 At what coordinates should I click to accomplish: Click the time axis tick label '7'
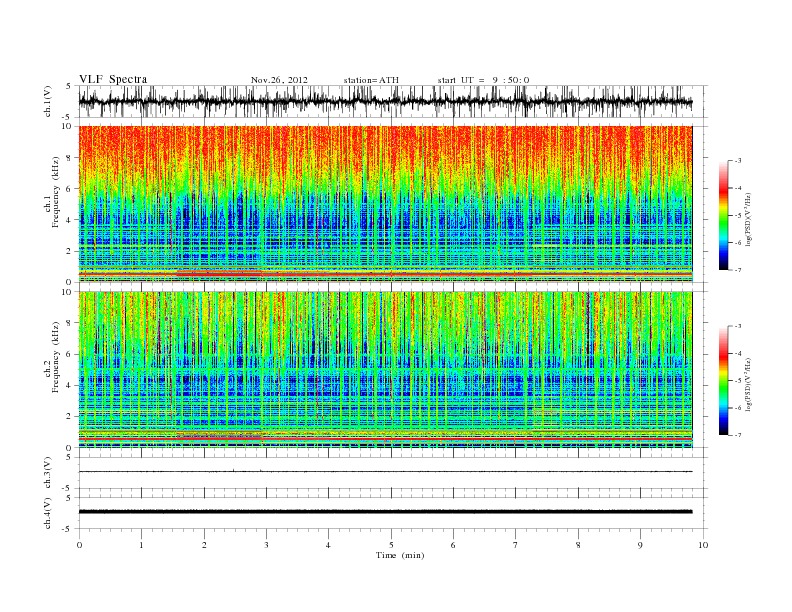tap(516, 545)
